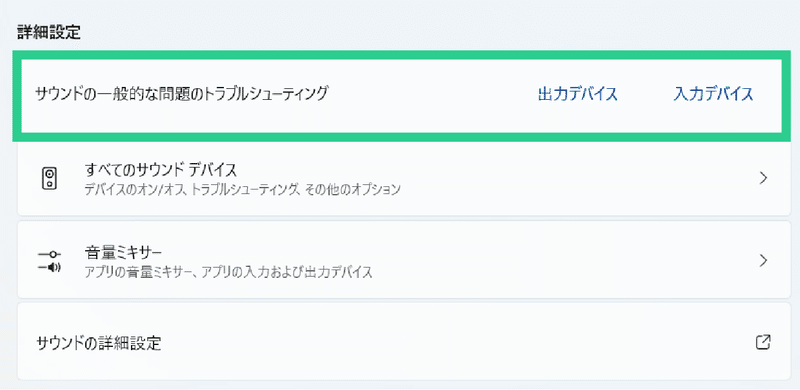Open the 入力デバイス troubleshooting link
The height and width of the screenshot is (390, 800).
click(713, 94)
